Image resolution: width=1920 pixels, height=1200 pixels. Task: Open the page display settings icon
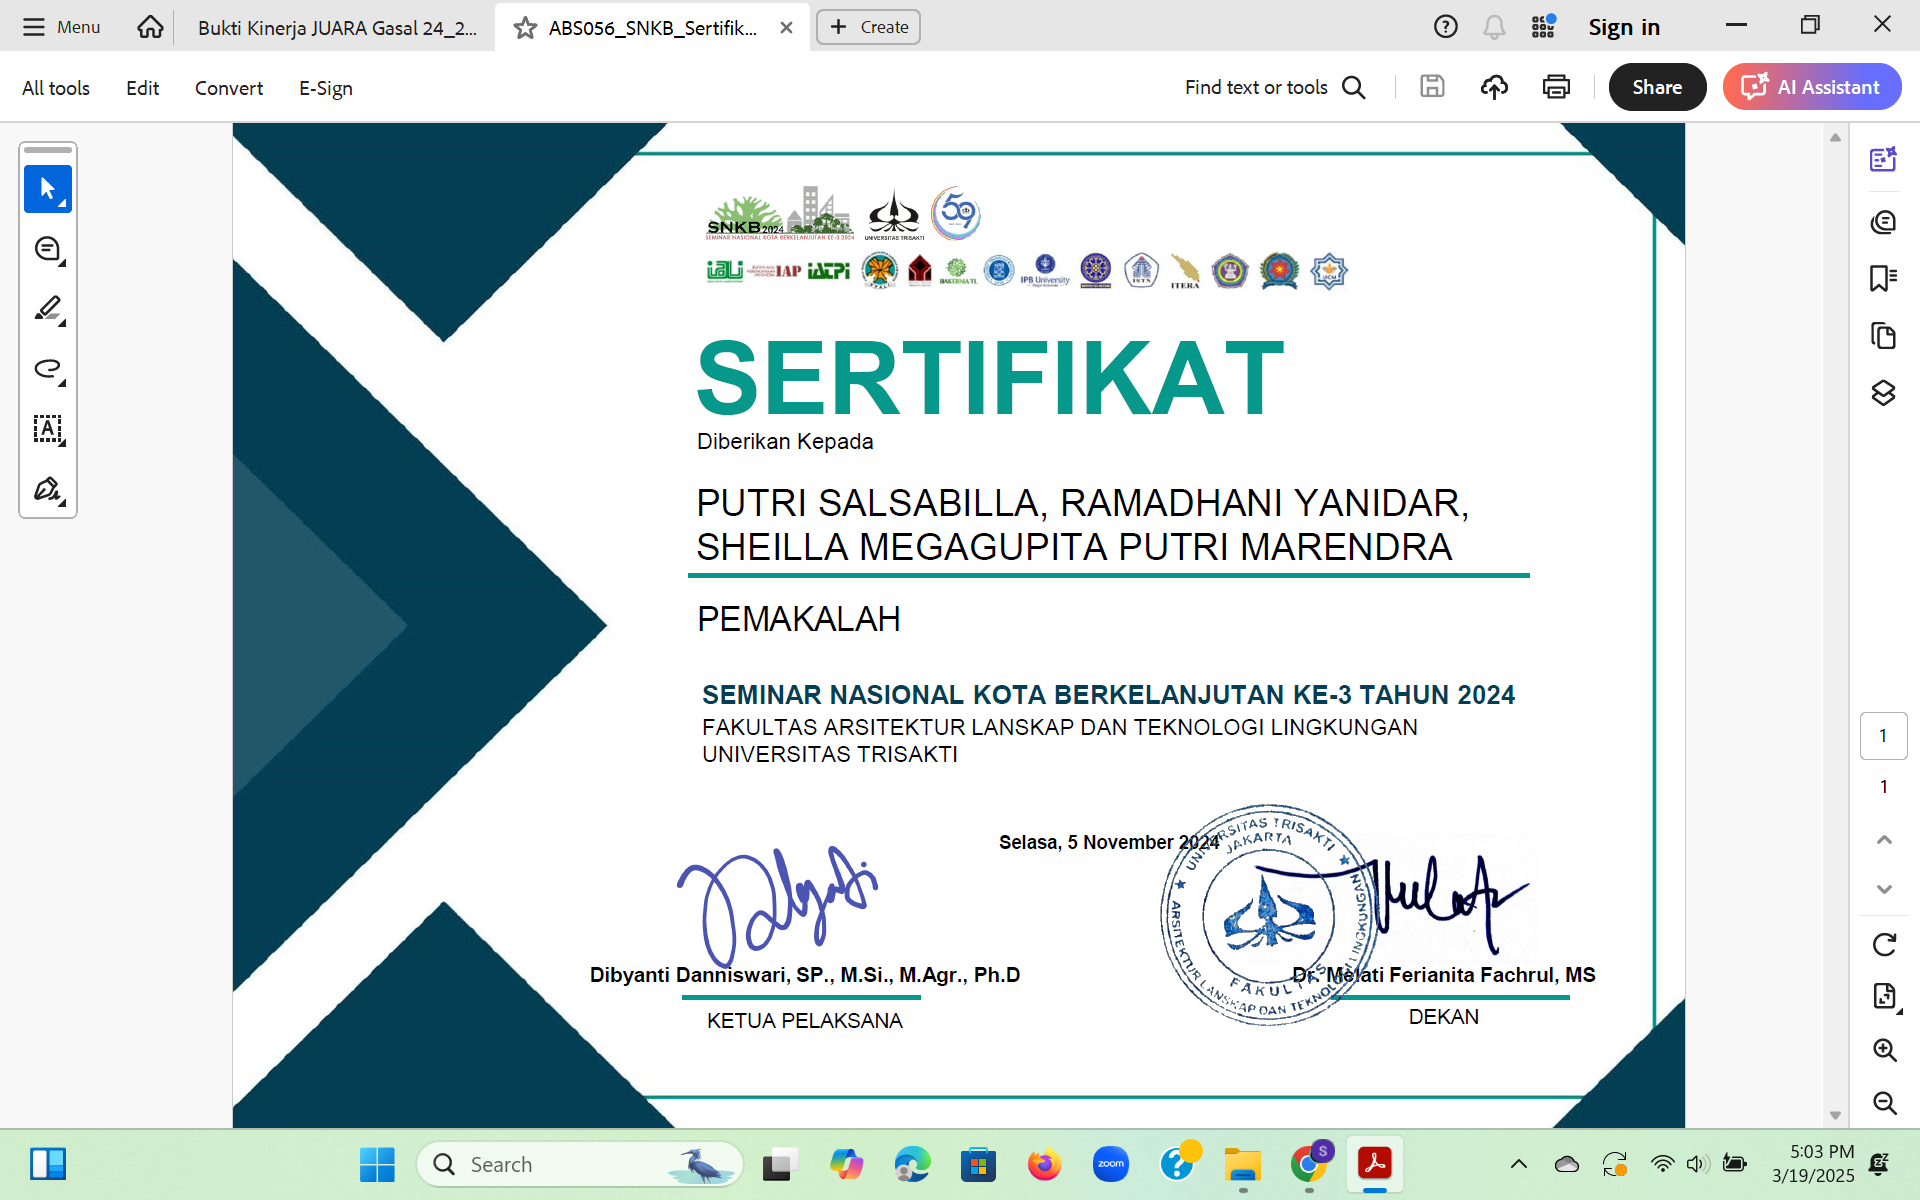1884,996
